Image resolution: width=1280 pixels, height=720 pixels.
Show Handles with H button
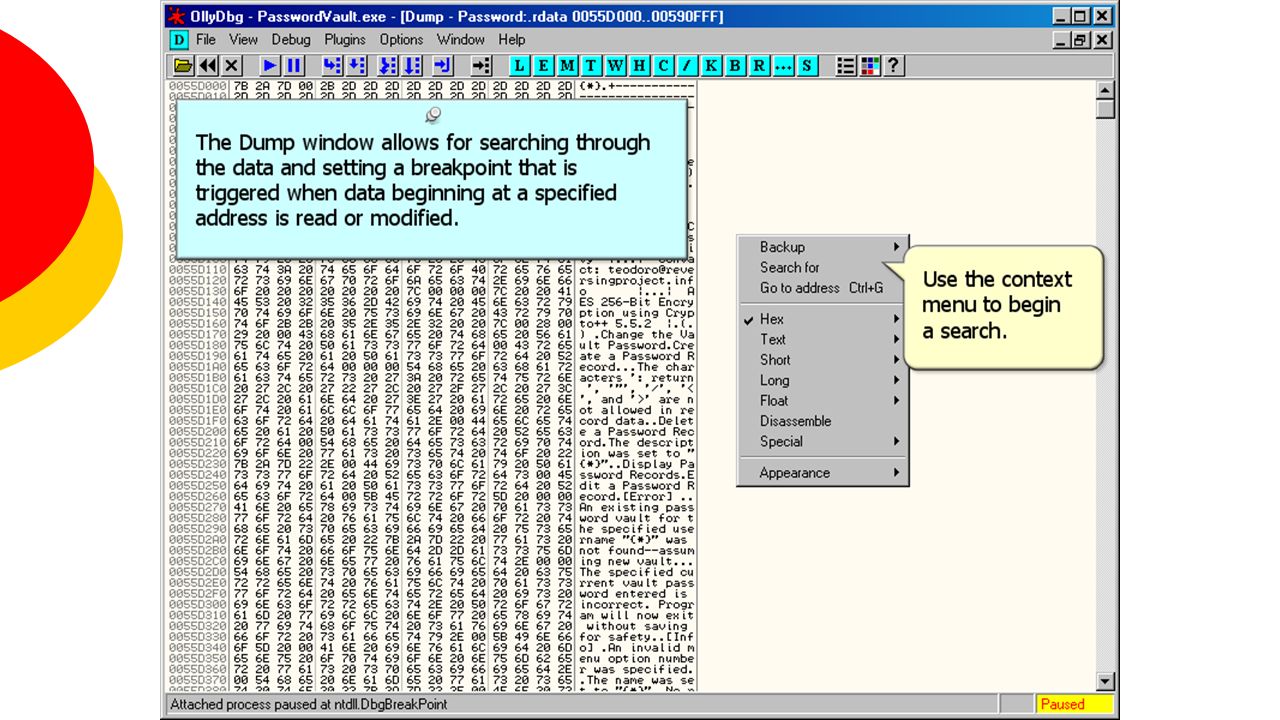pyautogui.click(x=639, y=66)
